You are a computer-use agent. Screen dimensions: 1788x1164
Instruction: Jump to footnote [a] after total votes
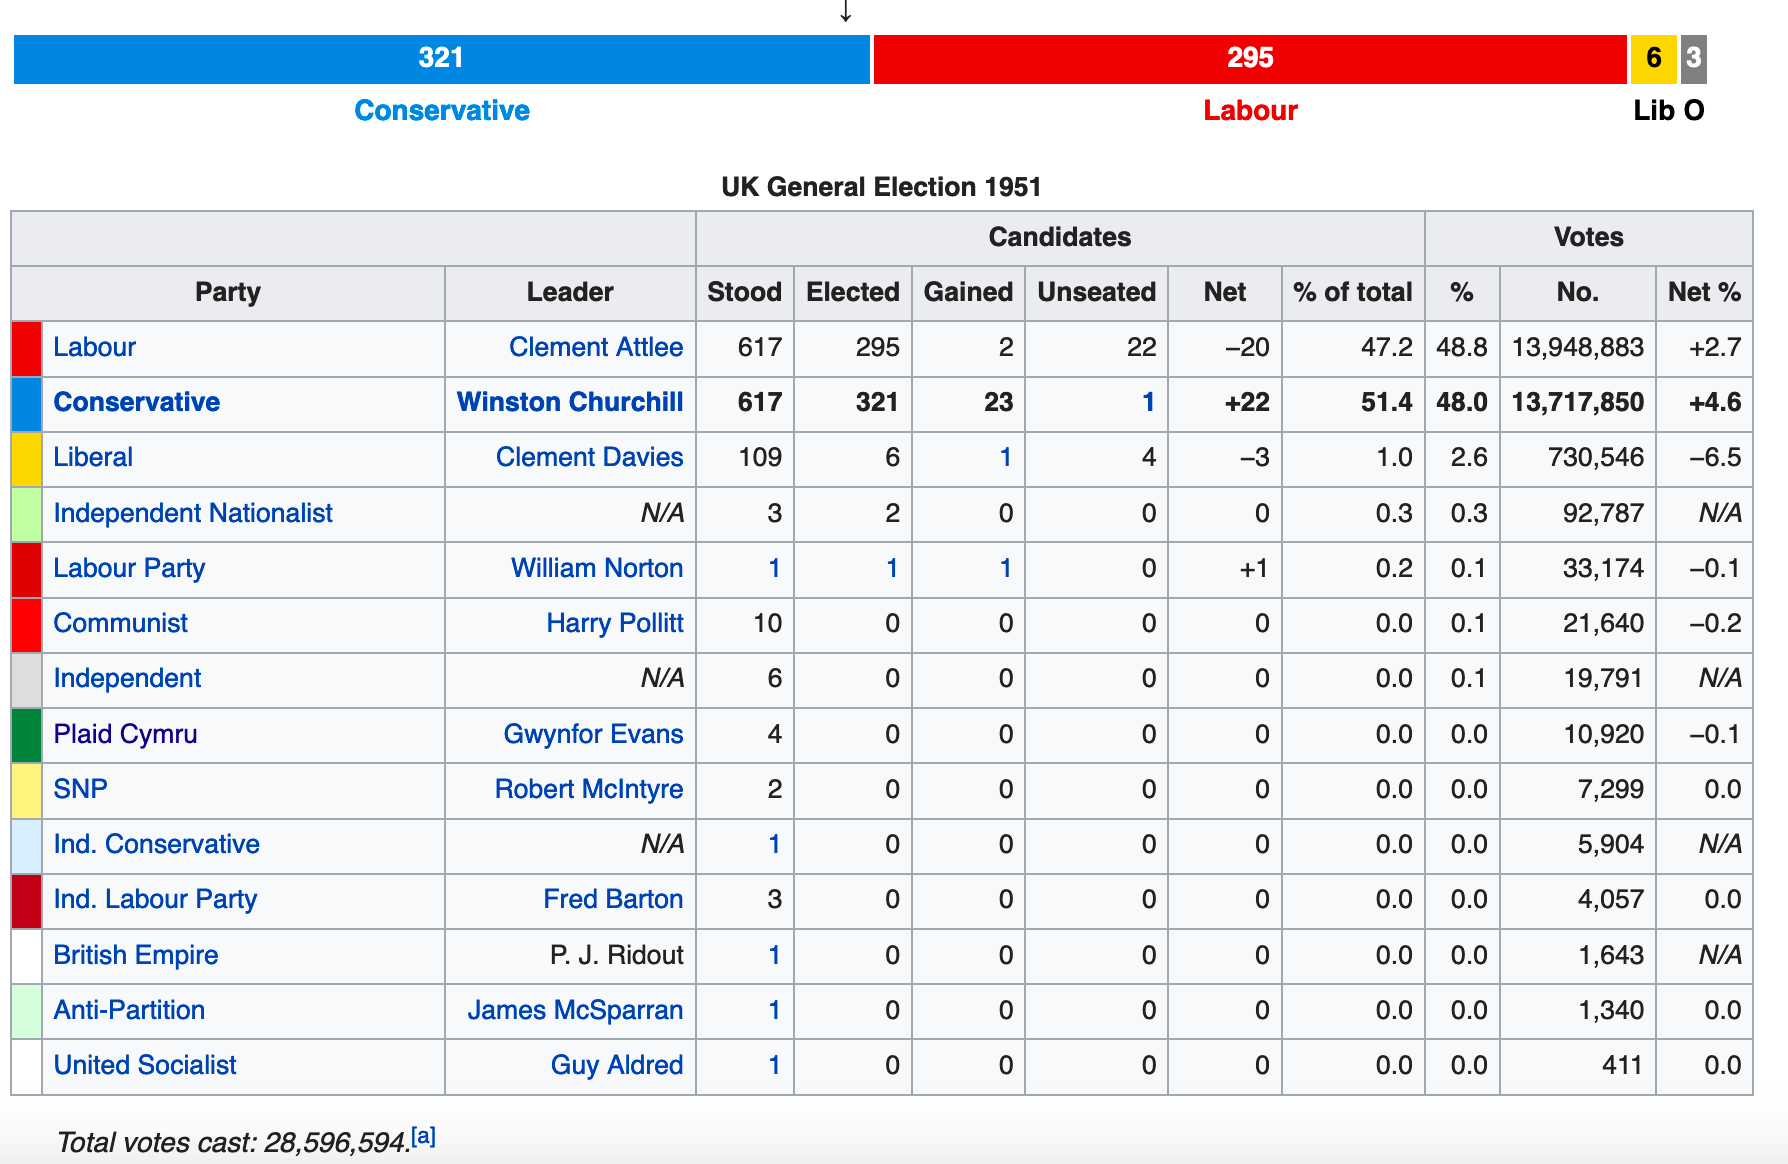424,1136
